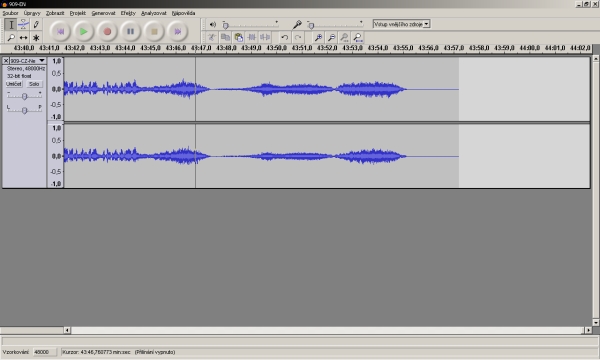Select the Envelope tool
This screenshot has height=360, width=600.
point(23,24)
